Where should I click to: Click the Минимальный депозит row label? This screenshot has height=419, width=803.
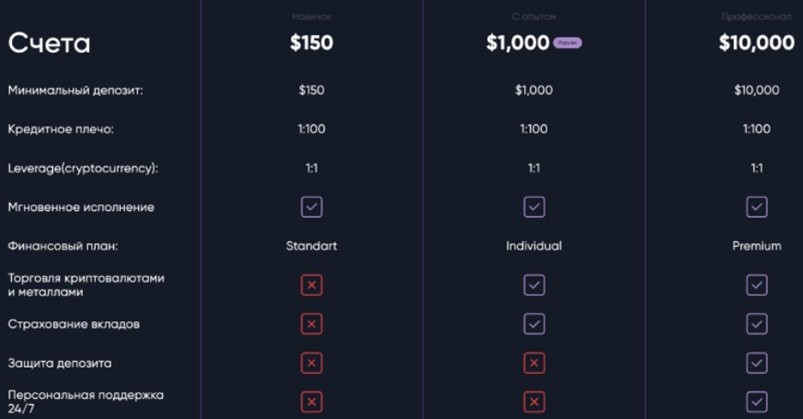pyautogui.click(x=75, y=91)
